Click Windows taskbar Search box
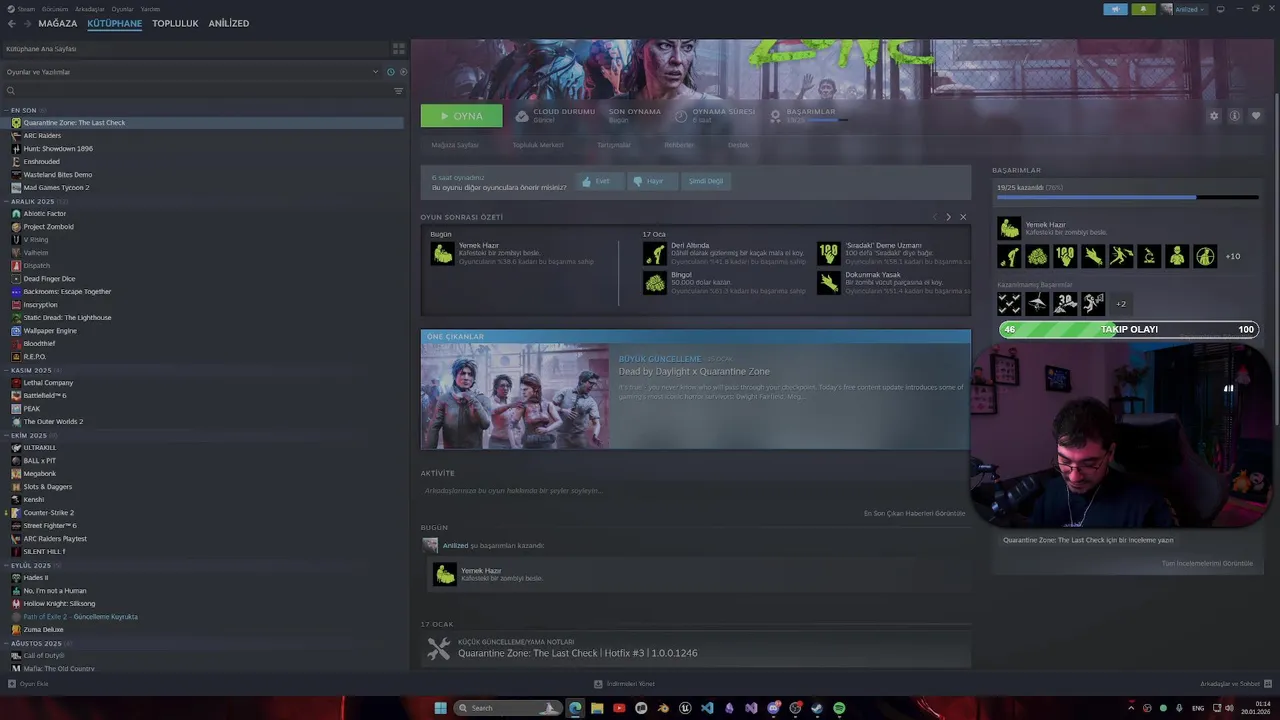 [506, 708]
